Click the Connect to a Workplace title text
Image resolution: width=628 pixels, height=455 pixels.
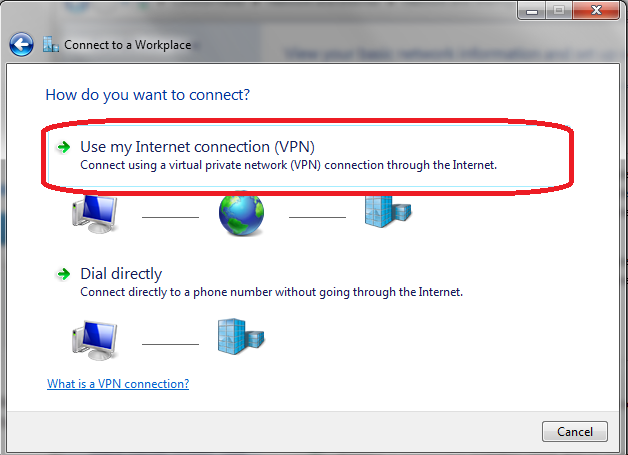tap(127, 45)
